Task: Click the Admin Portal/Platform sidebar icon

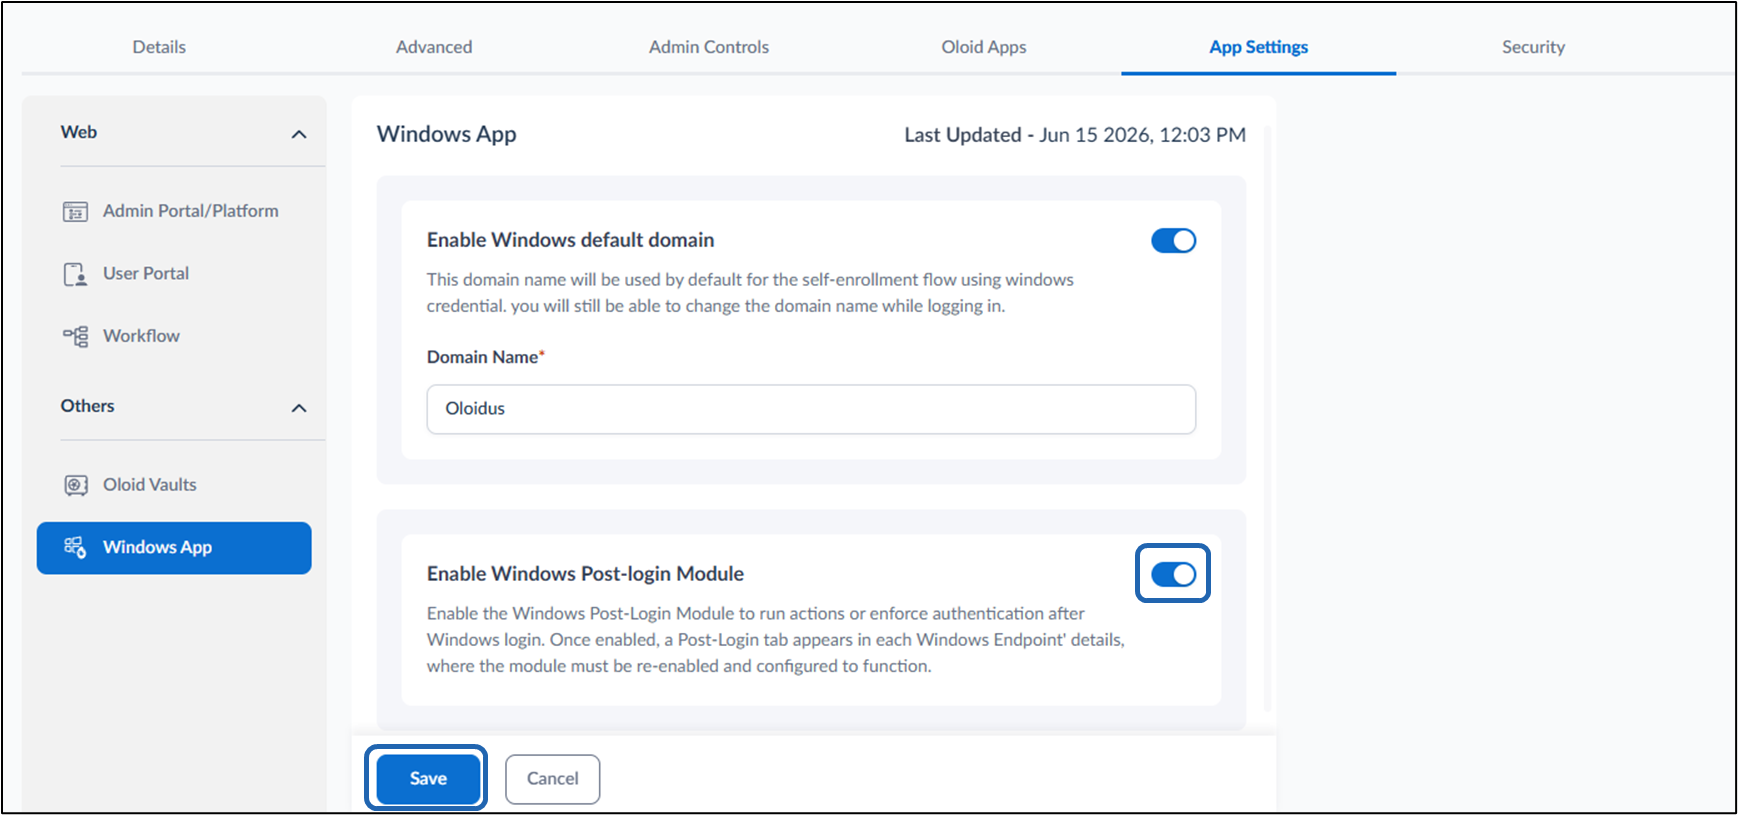Action: 75,211
